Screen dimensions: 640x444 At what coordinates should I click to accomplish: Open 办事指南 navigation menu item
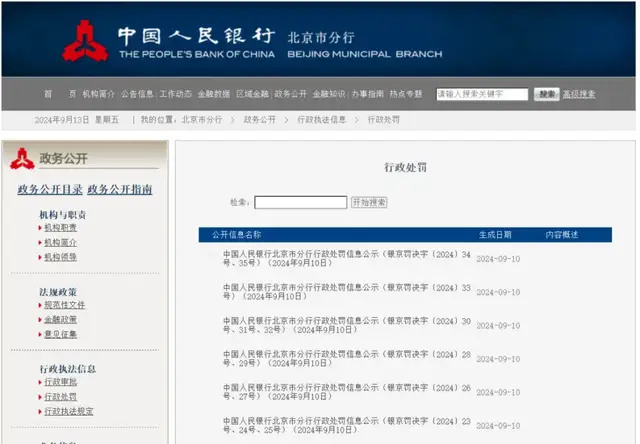click(368, 94)
